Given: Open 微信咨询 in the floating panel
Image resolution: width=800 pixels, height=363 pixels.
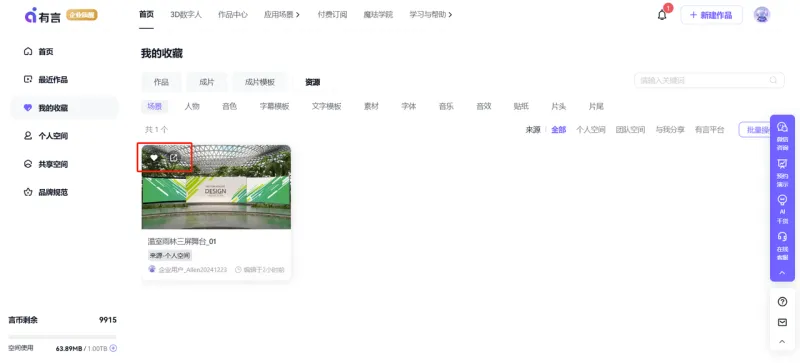Looking at the screenshot, I should click(782, 135).
